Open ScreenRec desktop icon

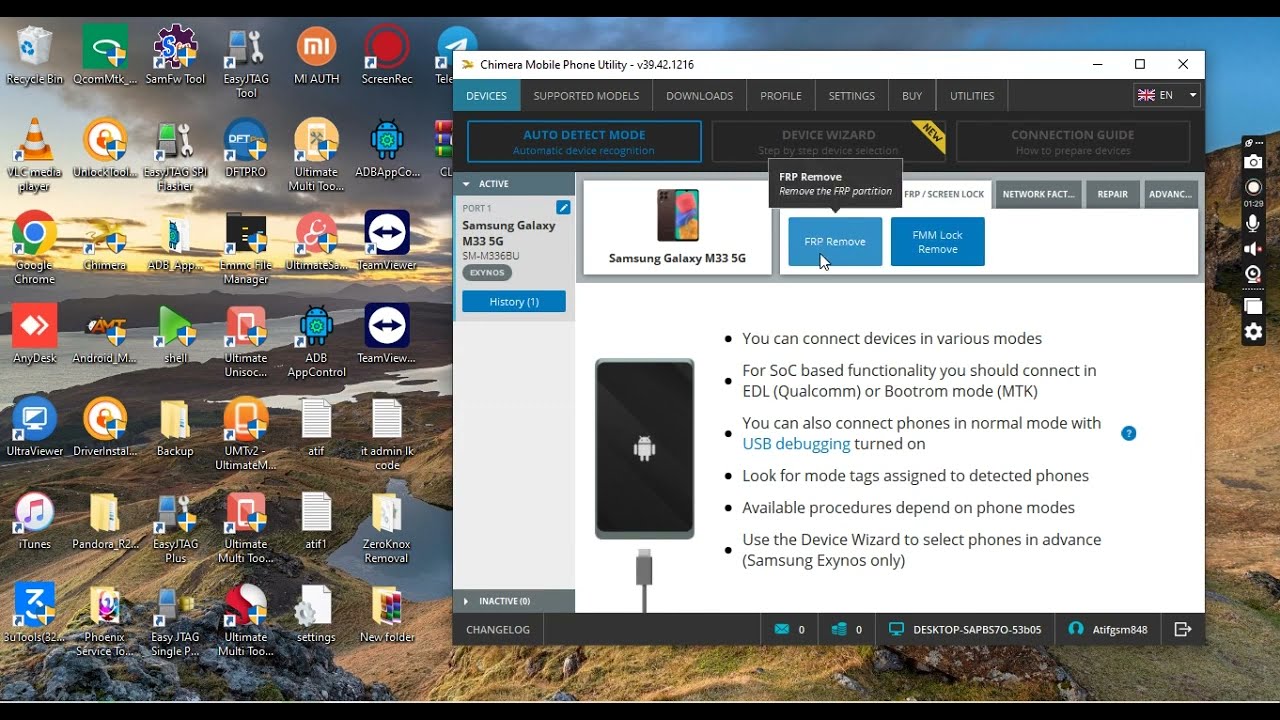pos(386,56)
